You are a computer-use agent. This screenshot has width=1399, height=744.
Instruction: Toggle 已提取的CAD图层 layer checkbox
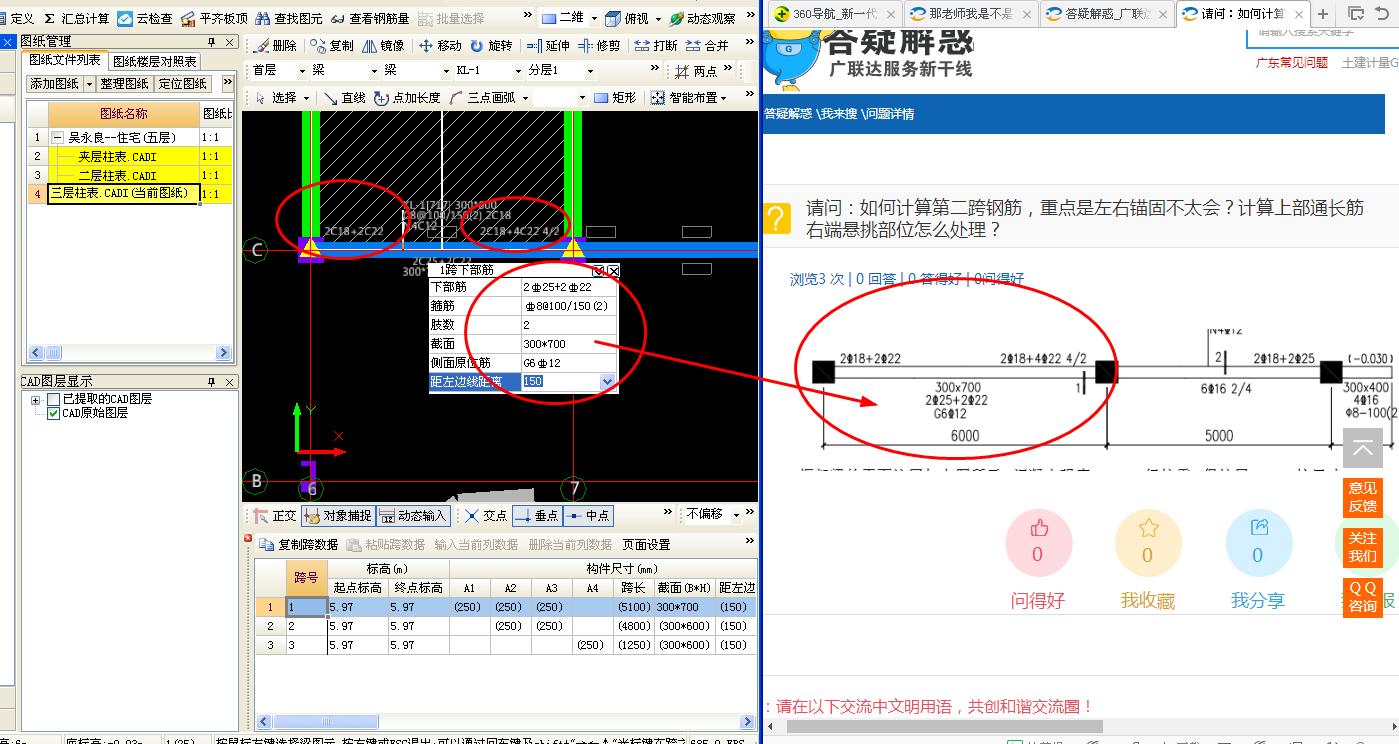pyautogui.click(x=54, y=399)
